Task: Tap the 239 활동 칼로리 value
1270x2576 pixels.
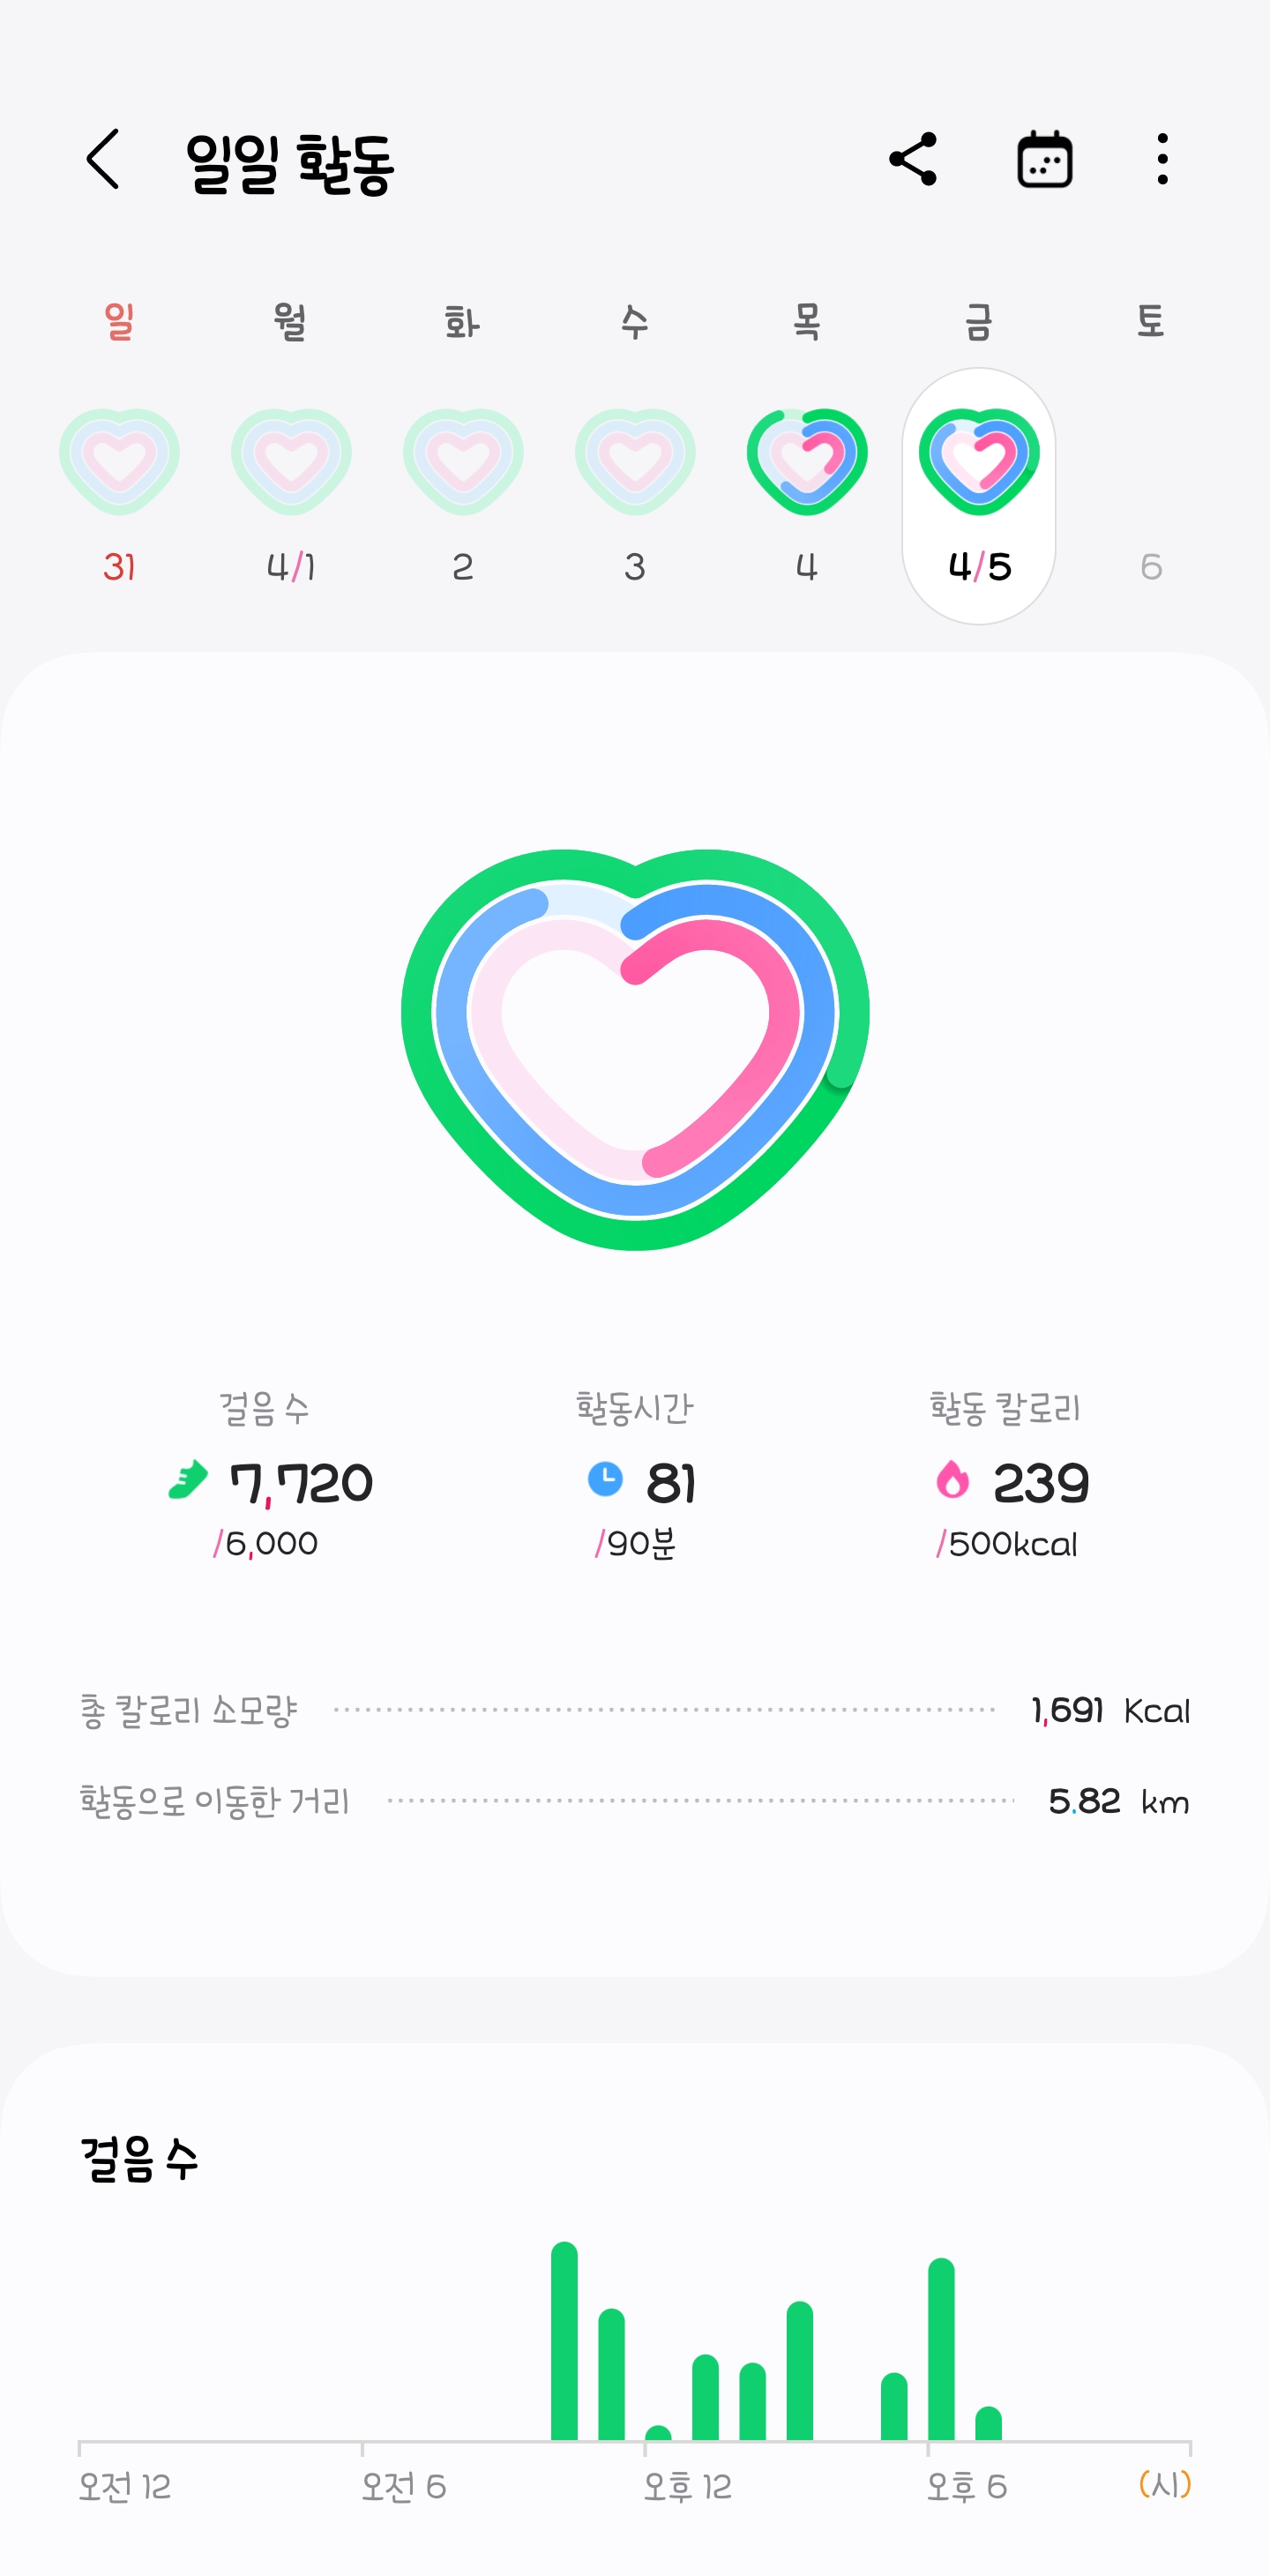Action: 1041,1483
